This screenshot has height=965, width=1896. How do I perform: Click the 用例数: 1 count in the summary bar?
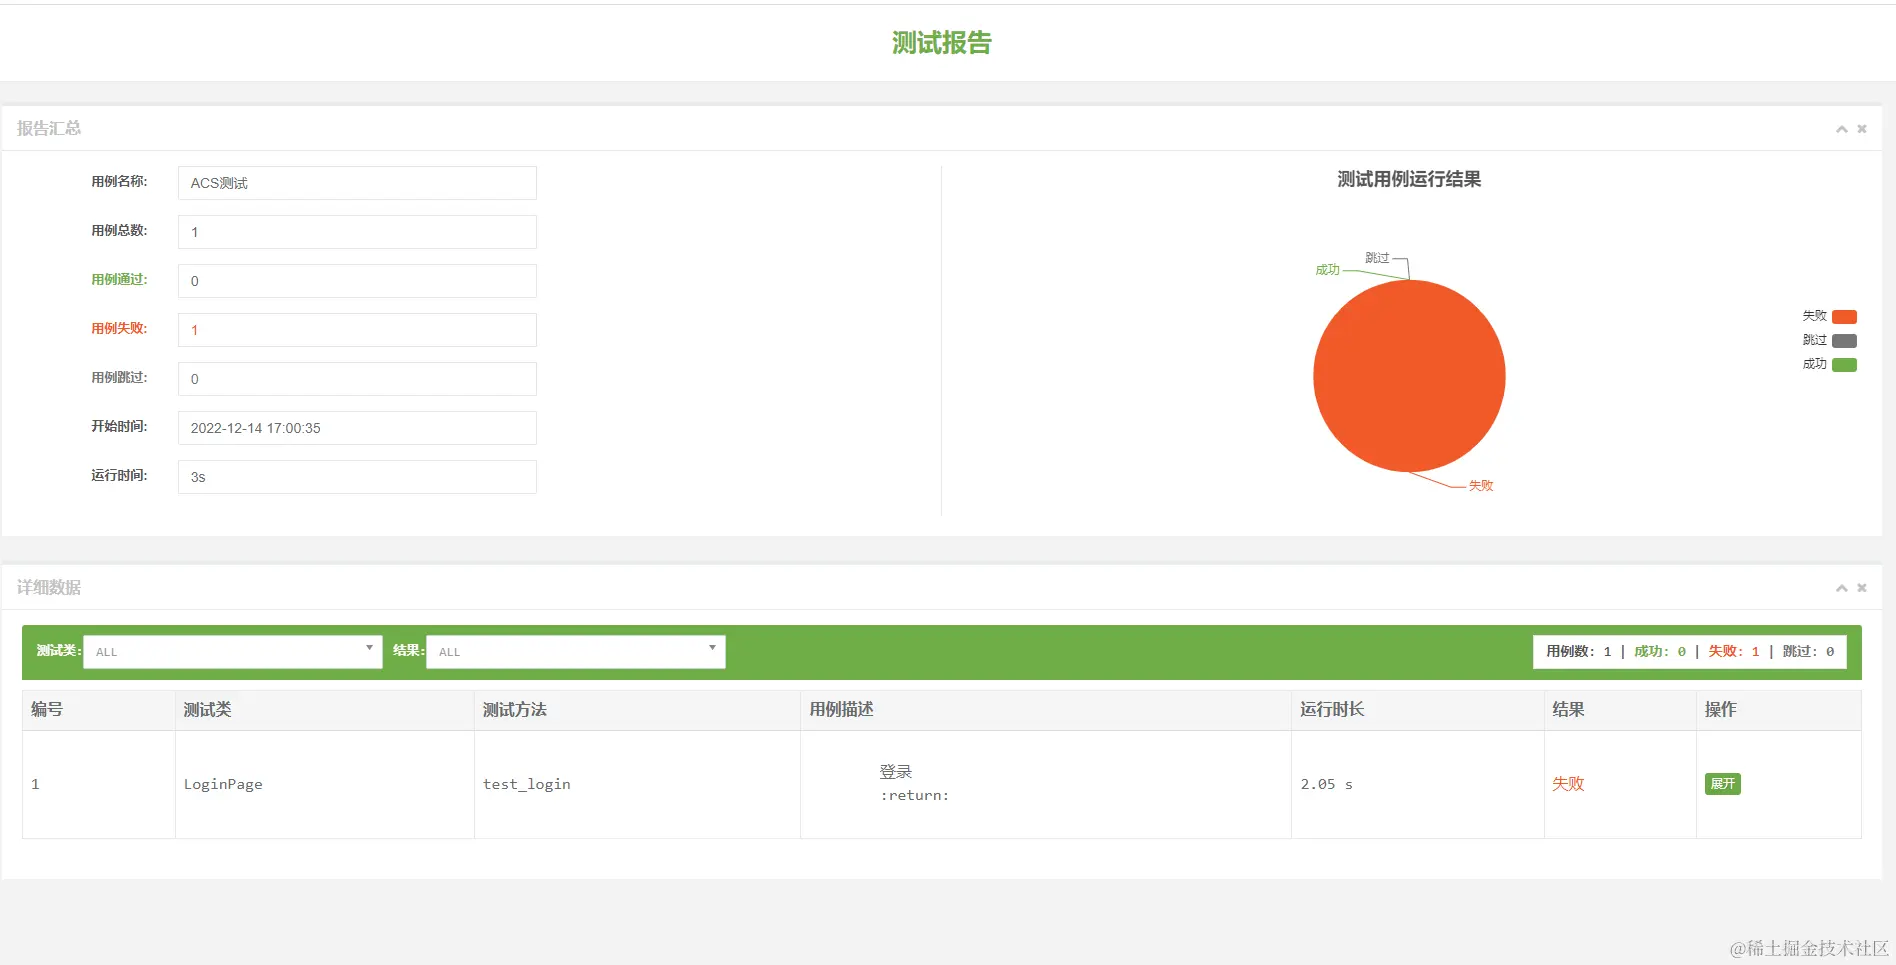click(x=1579, y=652)
